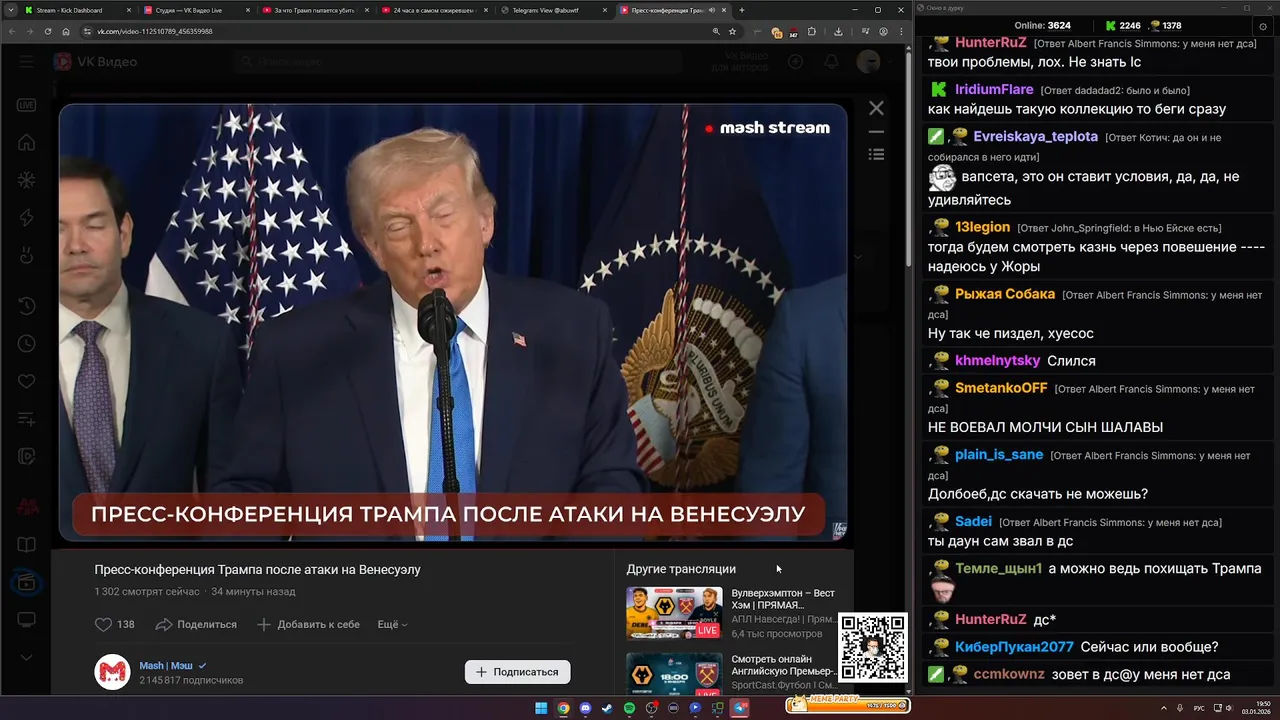Click username 13legion in chat

click(982, 227)
